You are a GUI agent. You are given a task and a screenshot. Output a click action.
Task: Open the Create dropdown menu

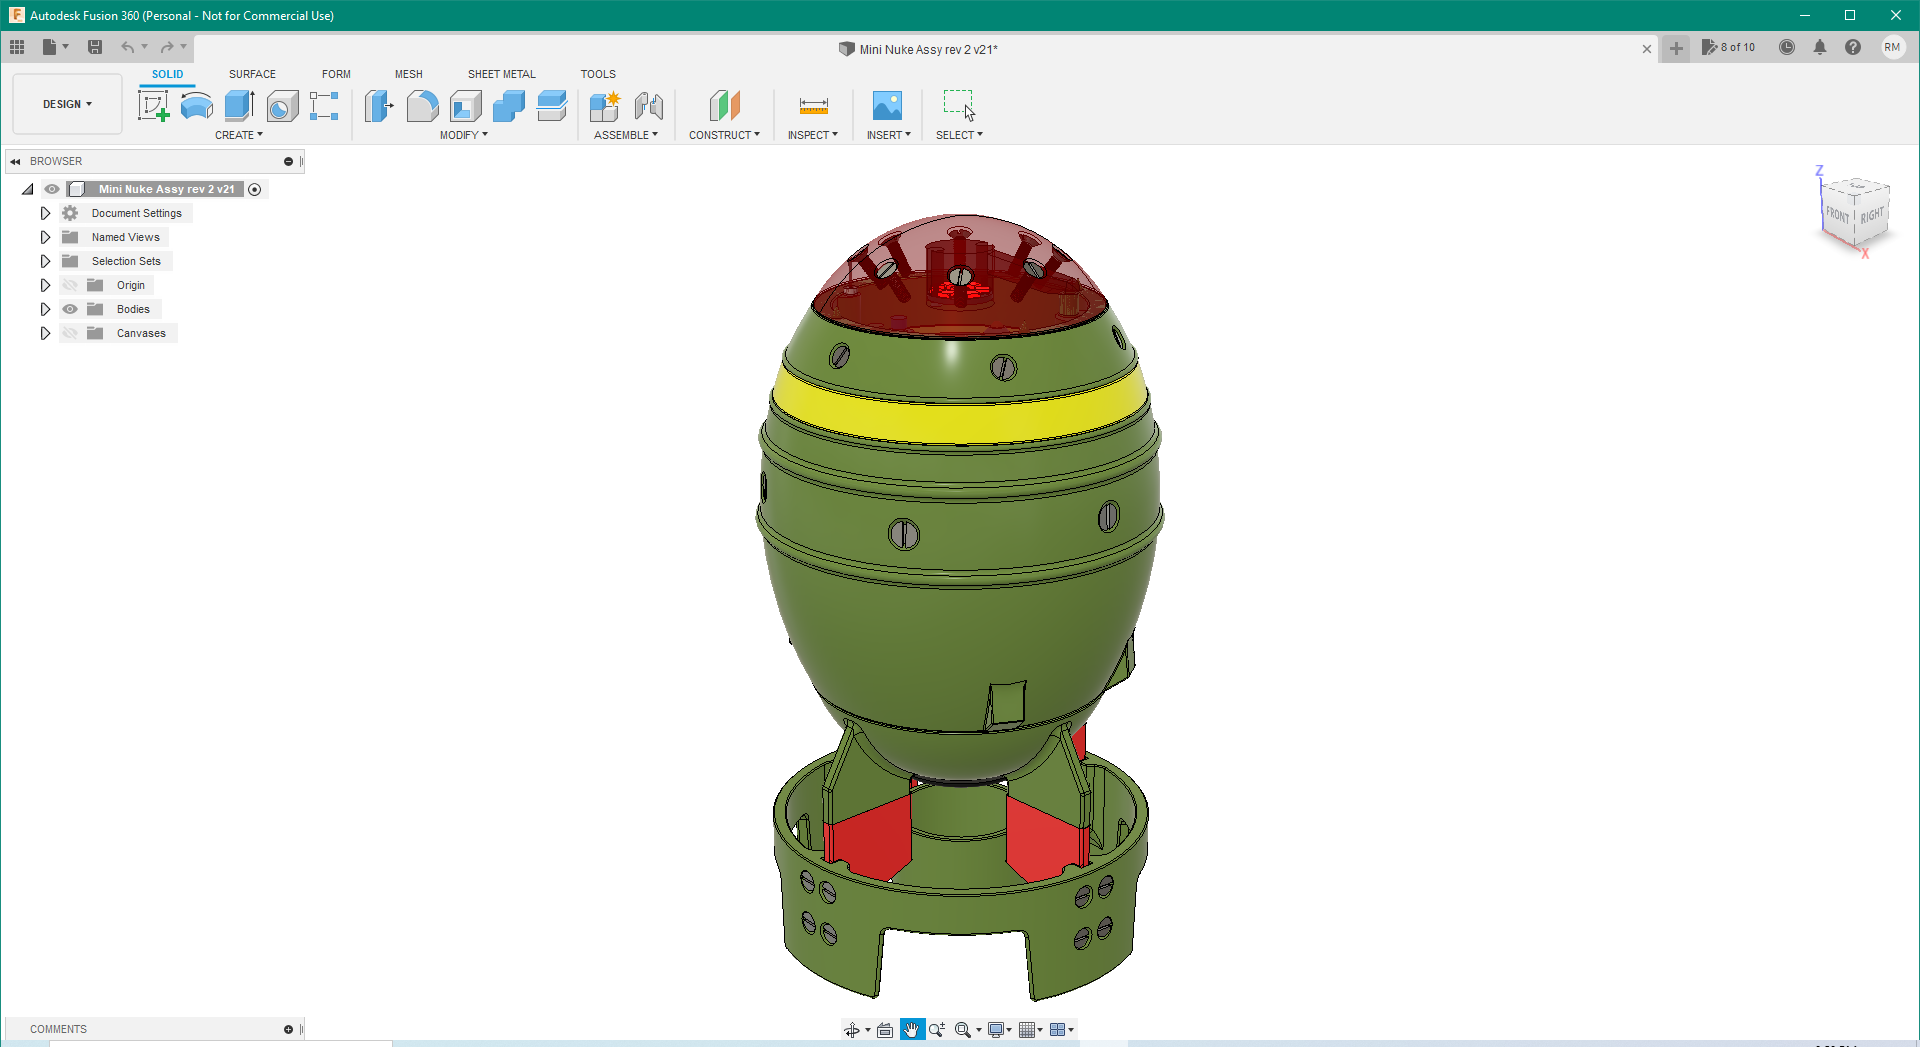point(239,135)
